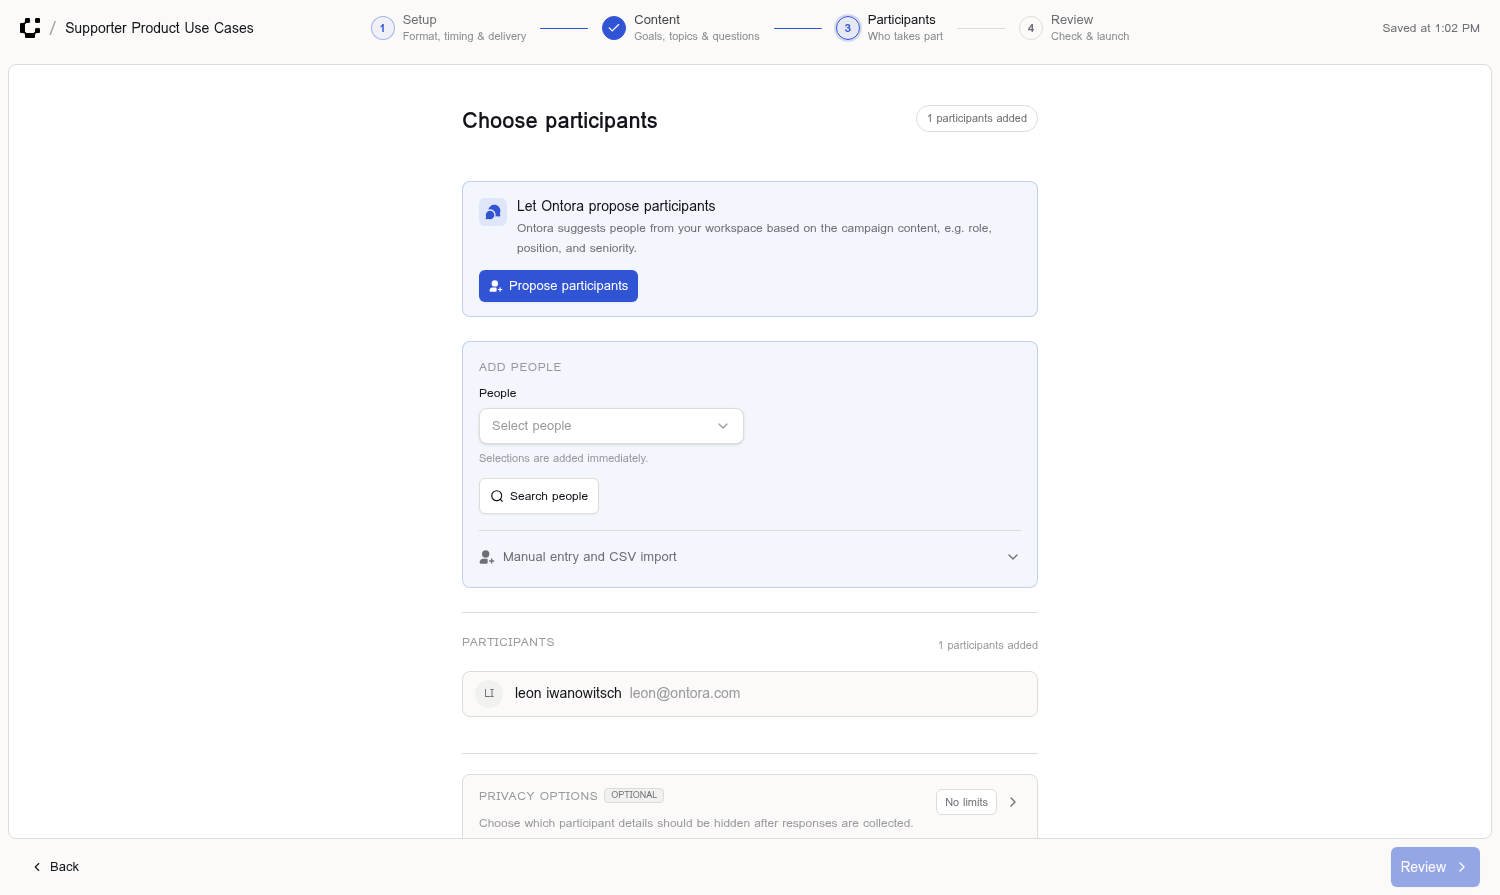
Task: Click the Supporter Product Use Cases title
Action: 159,28
